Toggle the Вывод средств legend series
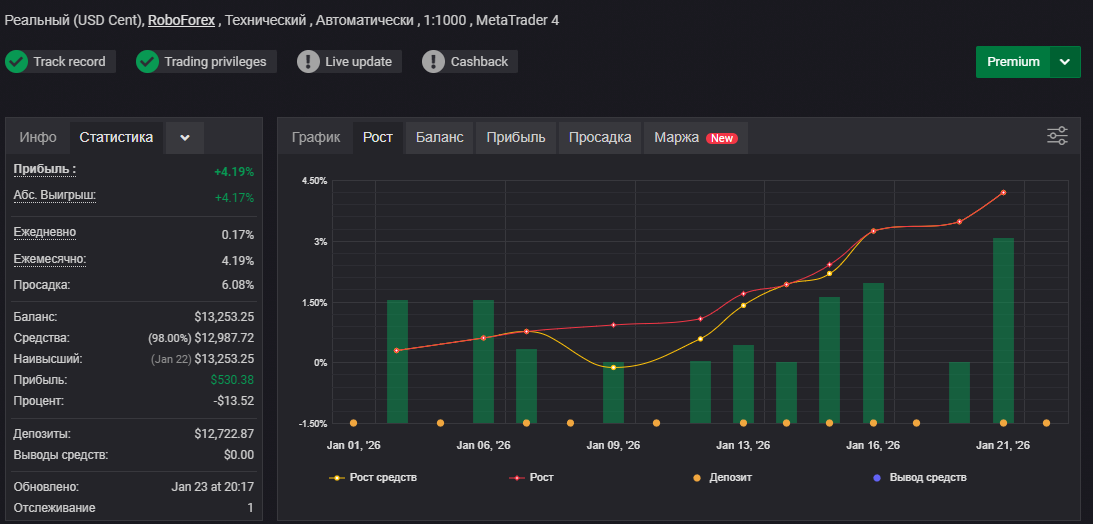1093x524 pixels. click(919, 477)
